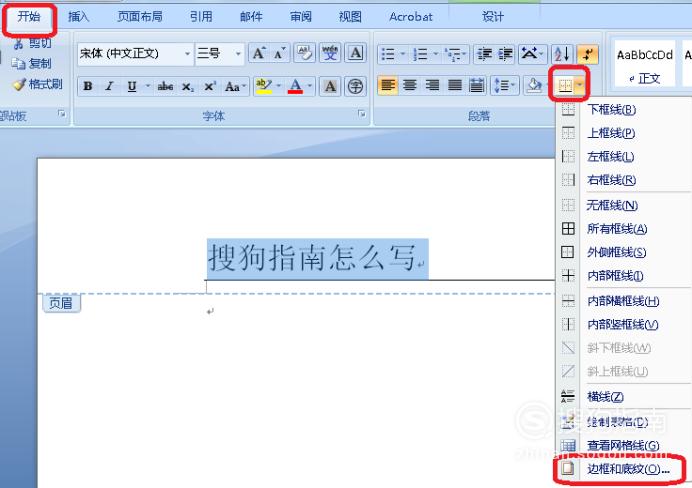Open the change case Aa menu

coord(235,86)
